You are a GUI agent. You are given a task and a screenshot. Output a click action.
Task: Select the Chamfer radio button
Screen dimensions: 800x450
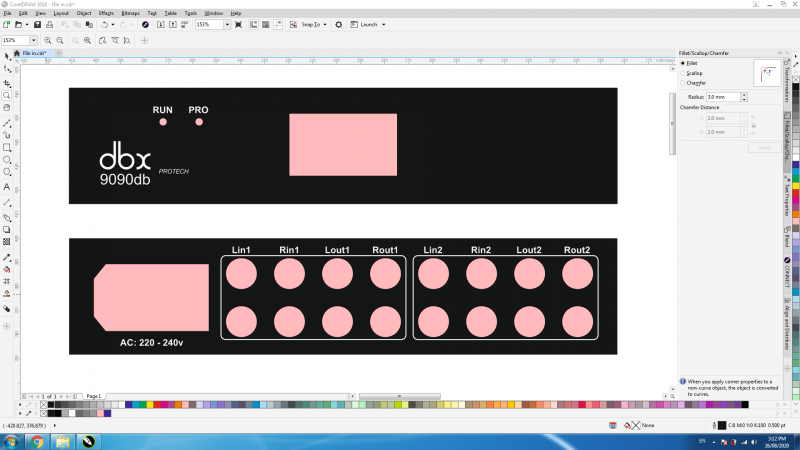coord(683,83)
